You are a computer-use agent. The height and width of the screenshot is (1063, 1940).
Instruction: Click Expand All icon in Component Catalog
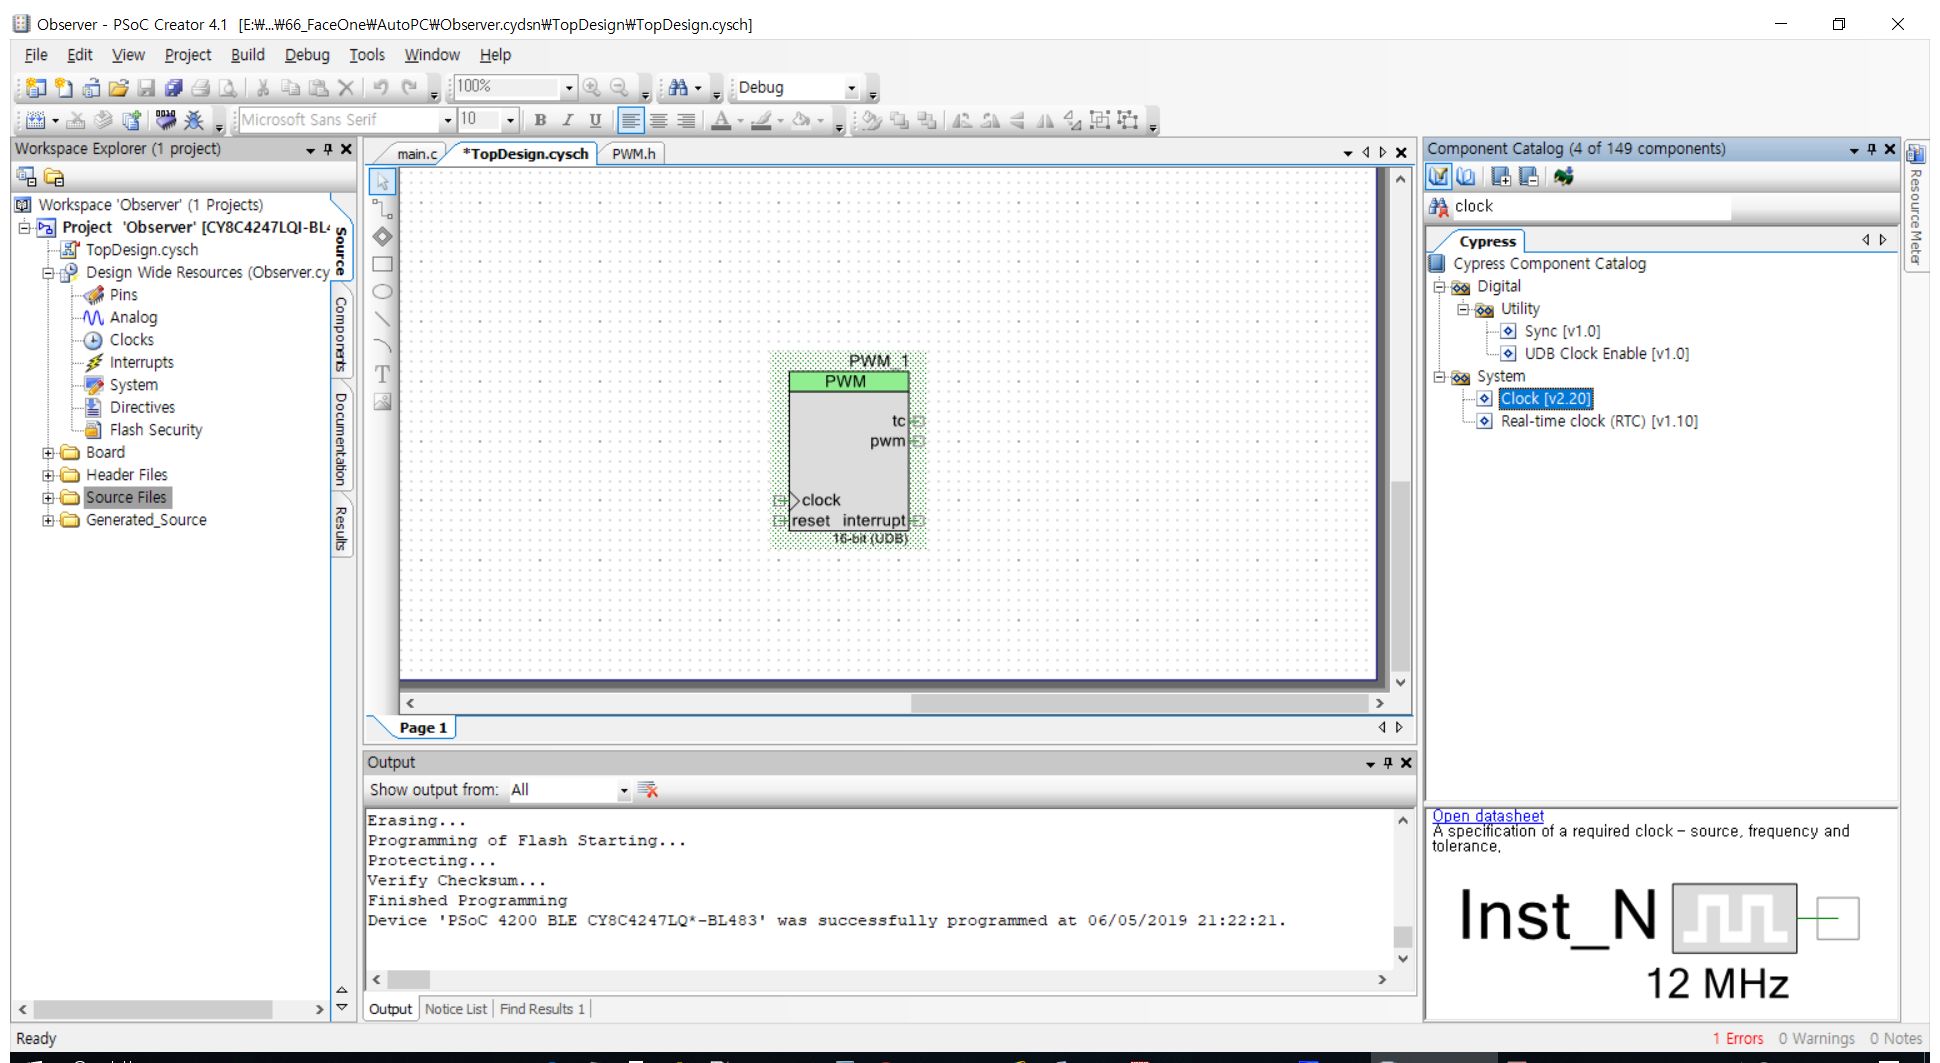coord(1501,177)
